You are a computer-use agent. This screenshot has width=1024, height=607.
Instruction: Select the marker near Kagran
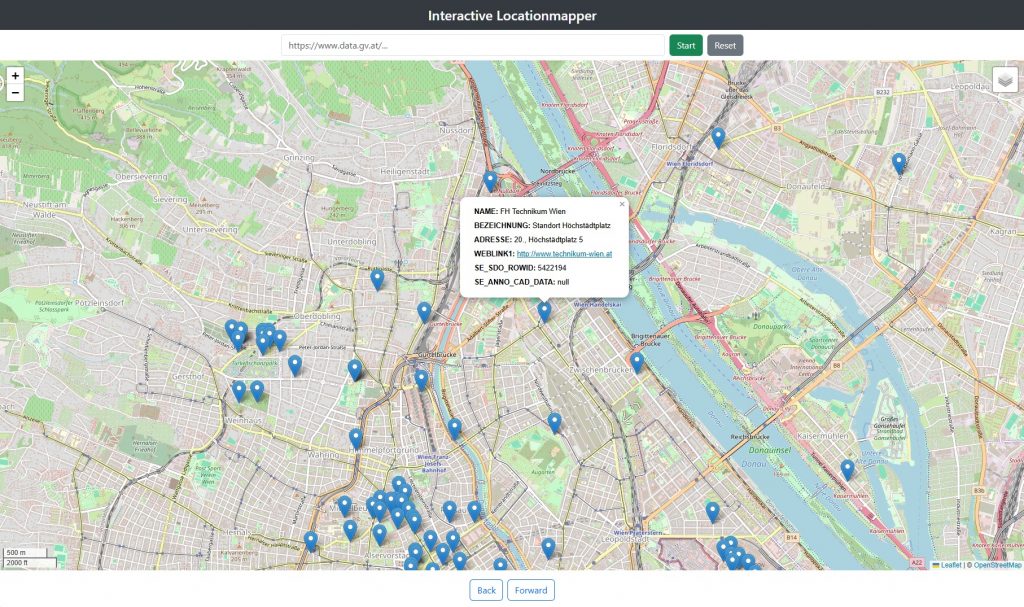pyautogui.click(x=897, y=158)
